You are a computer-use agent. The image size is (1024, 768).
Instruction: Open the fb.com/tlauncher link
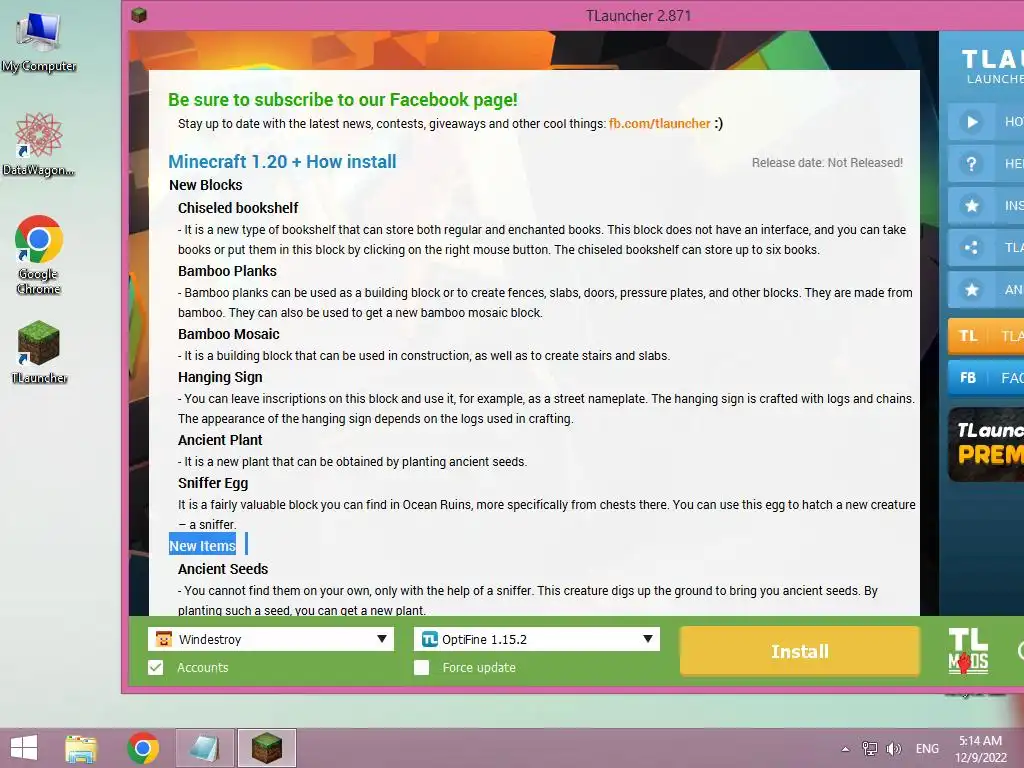659,123
